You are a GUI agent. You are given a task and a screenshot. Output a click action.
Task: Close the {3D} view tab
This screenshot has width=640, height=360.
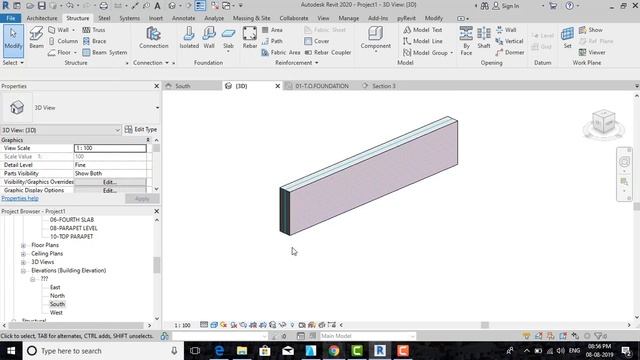pyautogui.click(x=278, y=86)
